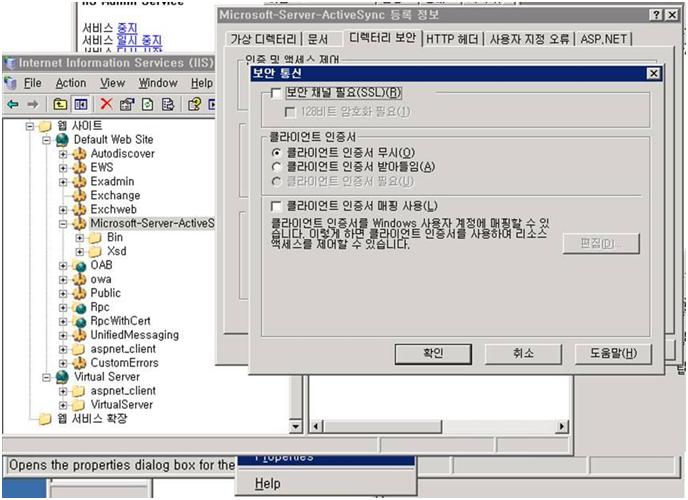Collapse the Default Web Site node
Screen dimensions: 688x500
pos(46,140)
